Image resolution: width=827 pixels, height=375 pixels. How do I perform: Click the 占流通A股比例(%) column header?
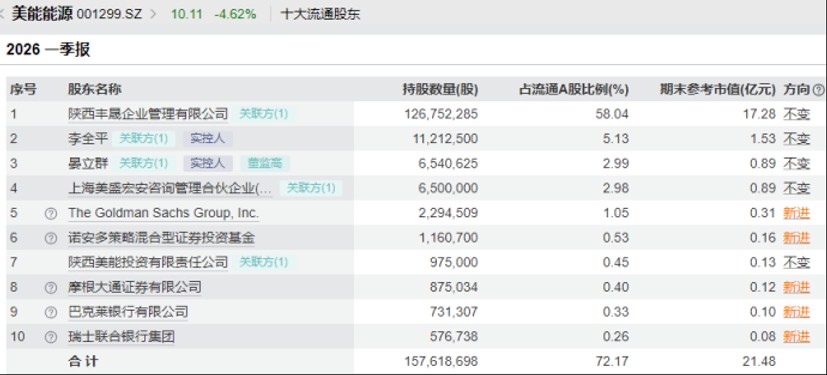point(574,90)
